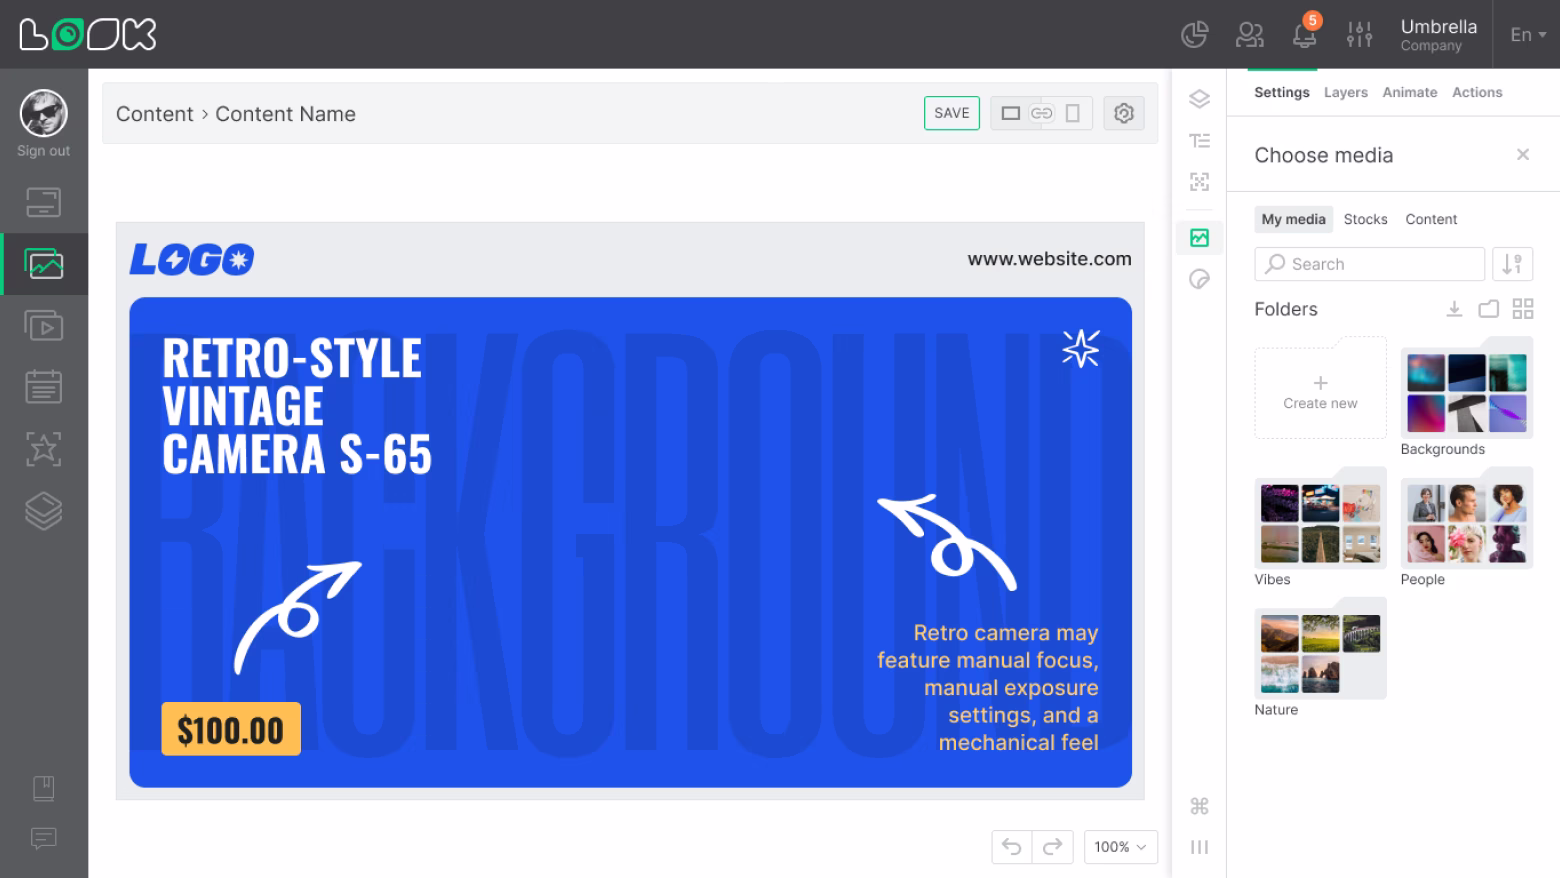
Task: Open the users icon in top bar
Action: [1250, 35]
